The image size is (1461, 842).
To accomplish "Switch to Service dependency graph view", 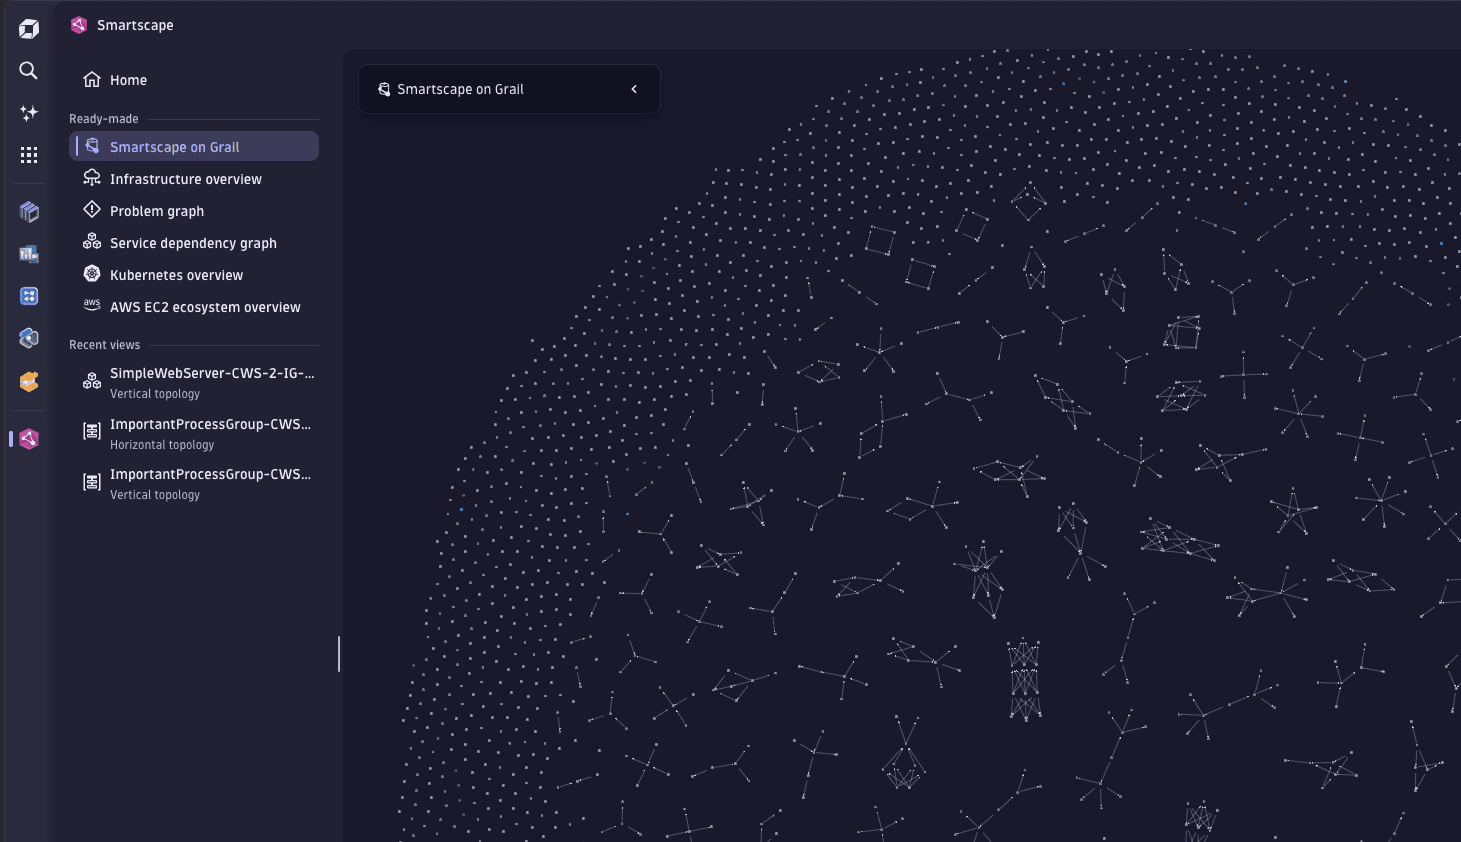I will [x=193, y=242].
